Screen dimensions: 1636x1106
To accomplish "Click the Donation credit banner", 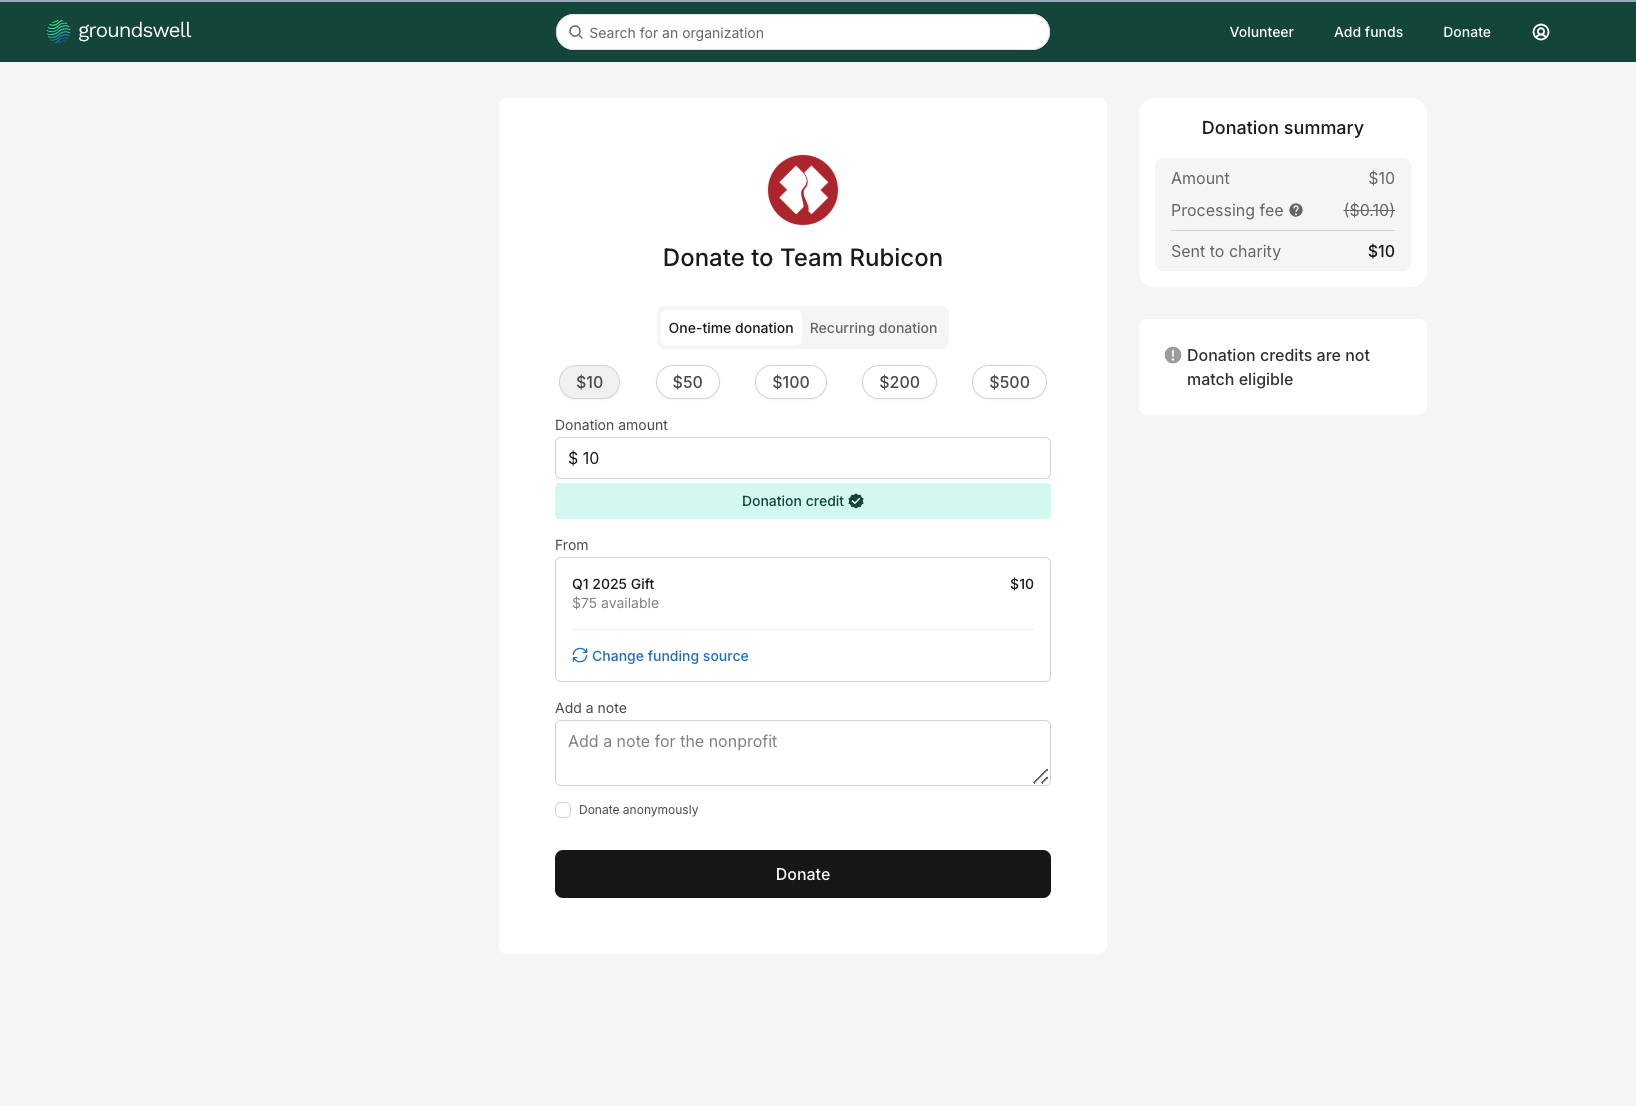I will pyautogui.click(x=803, y=501).
